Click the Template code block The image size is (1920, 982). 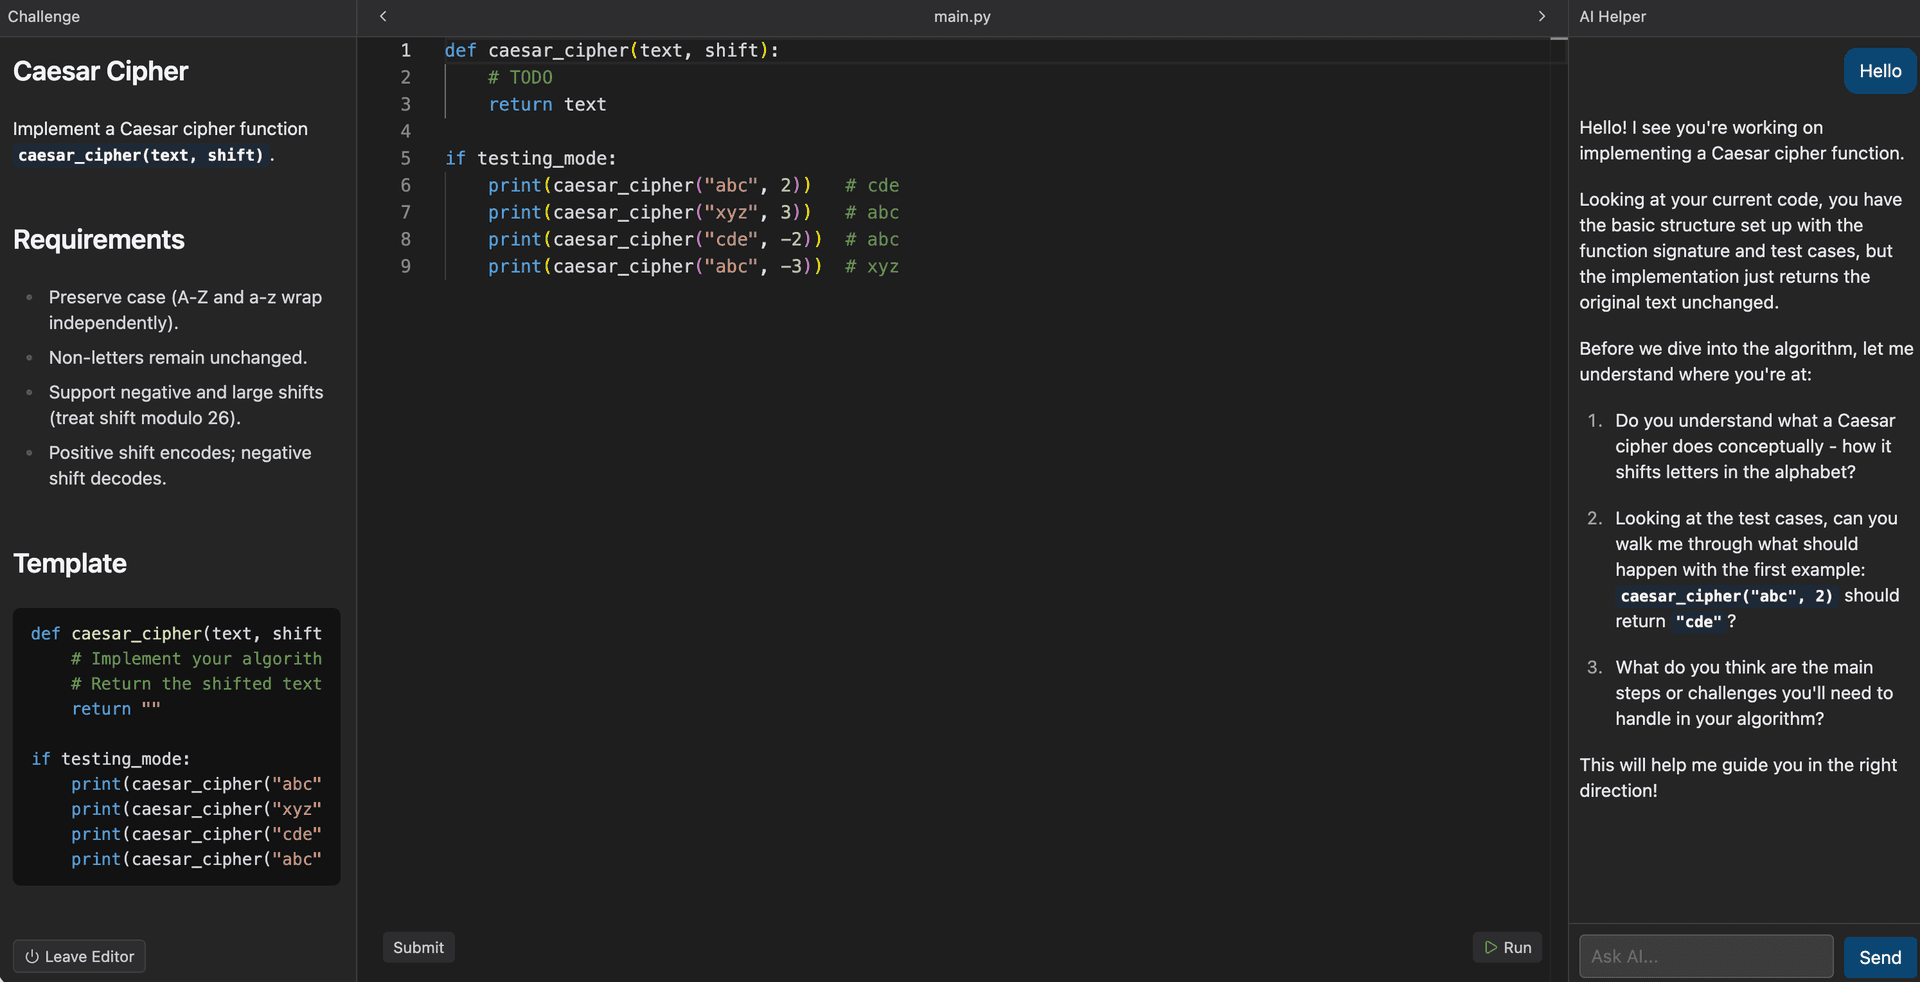[x=176, y=746]
